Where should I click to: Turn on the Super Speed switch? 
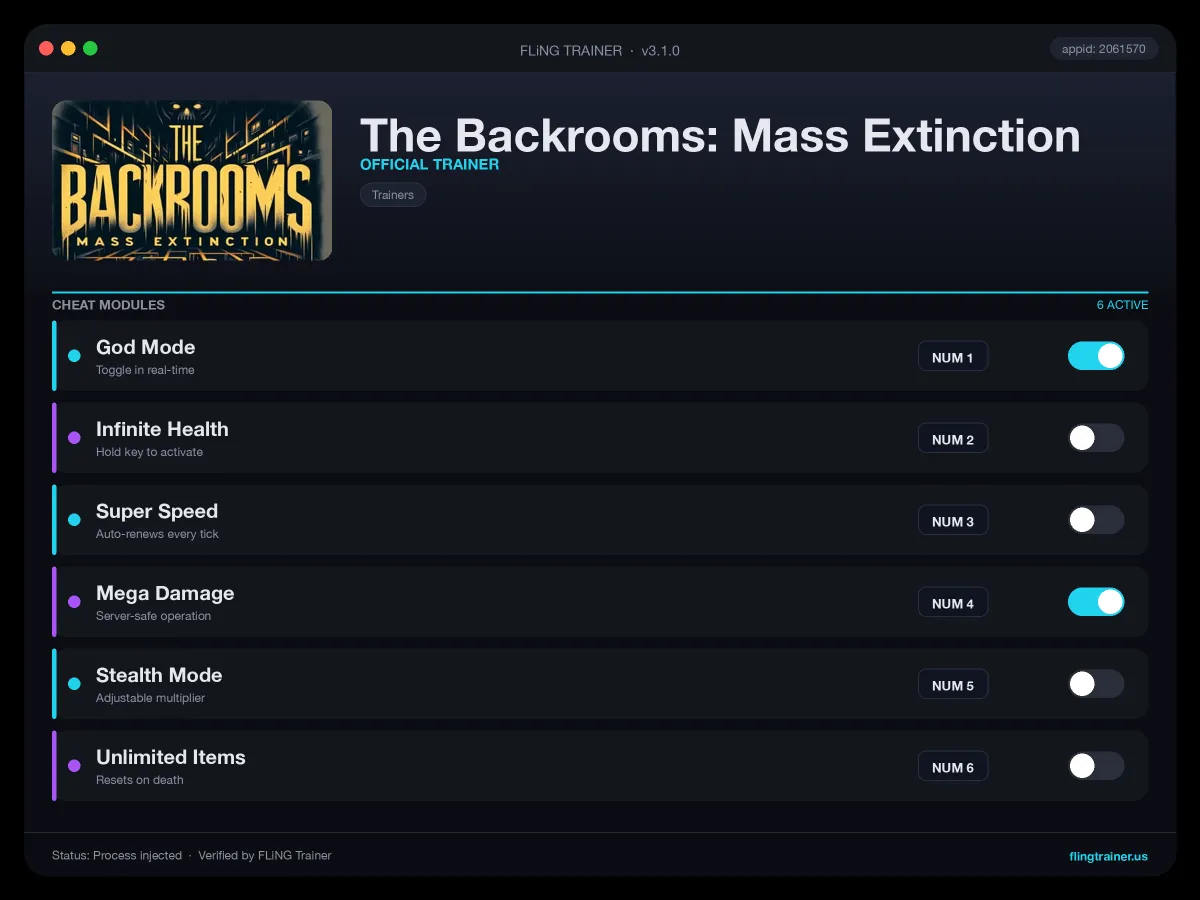click(x=1096, y=520)
